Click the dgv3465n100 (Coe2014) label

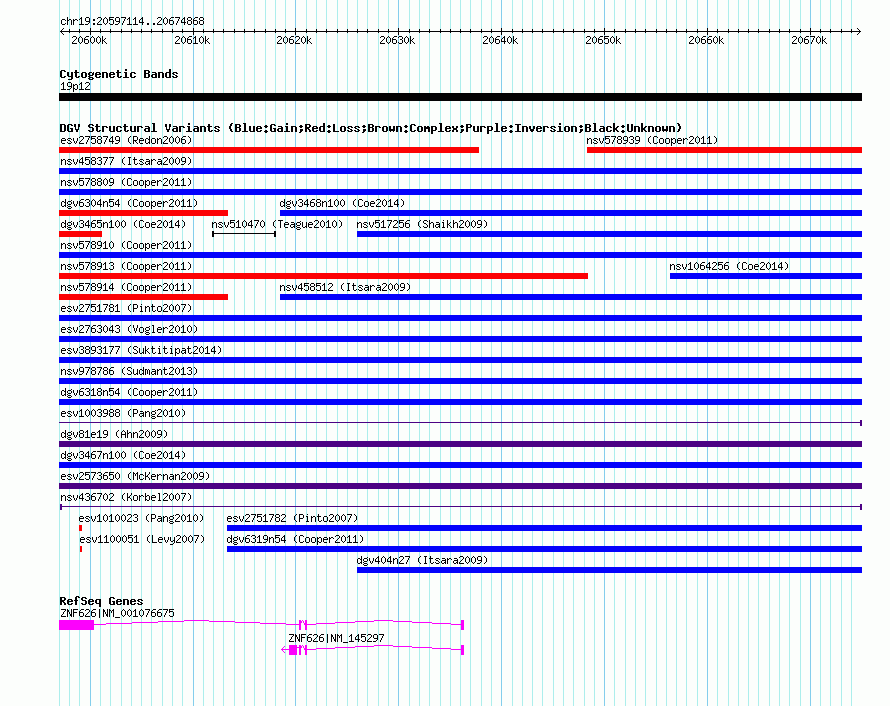tap(123, 224)
